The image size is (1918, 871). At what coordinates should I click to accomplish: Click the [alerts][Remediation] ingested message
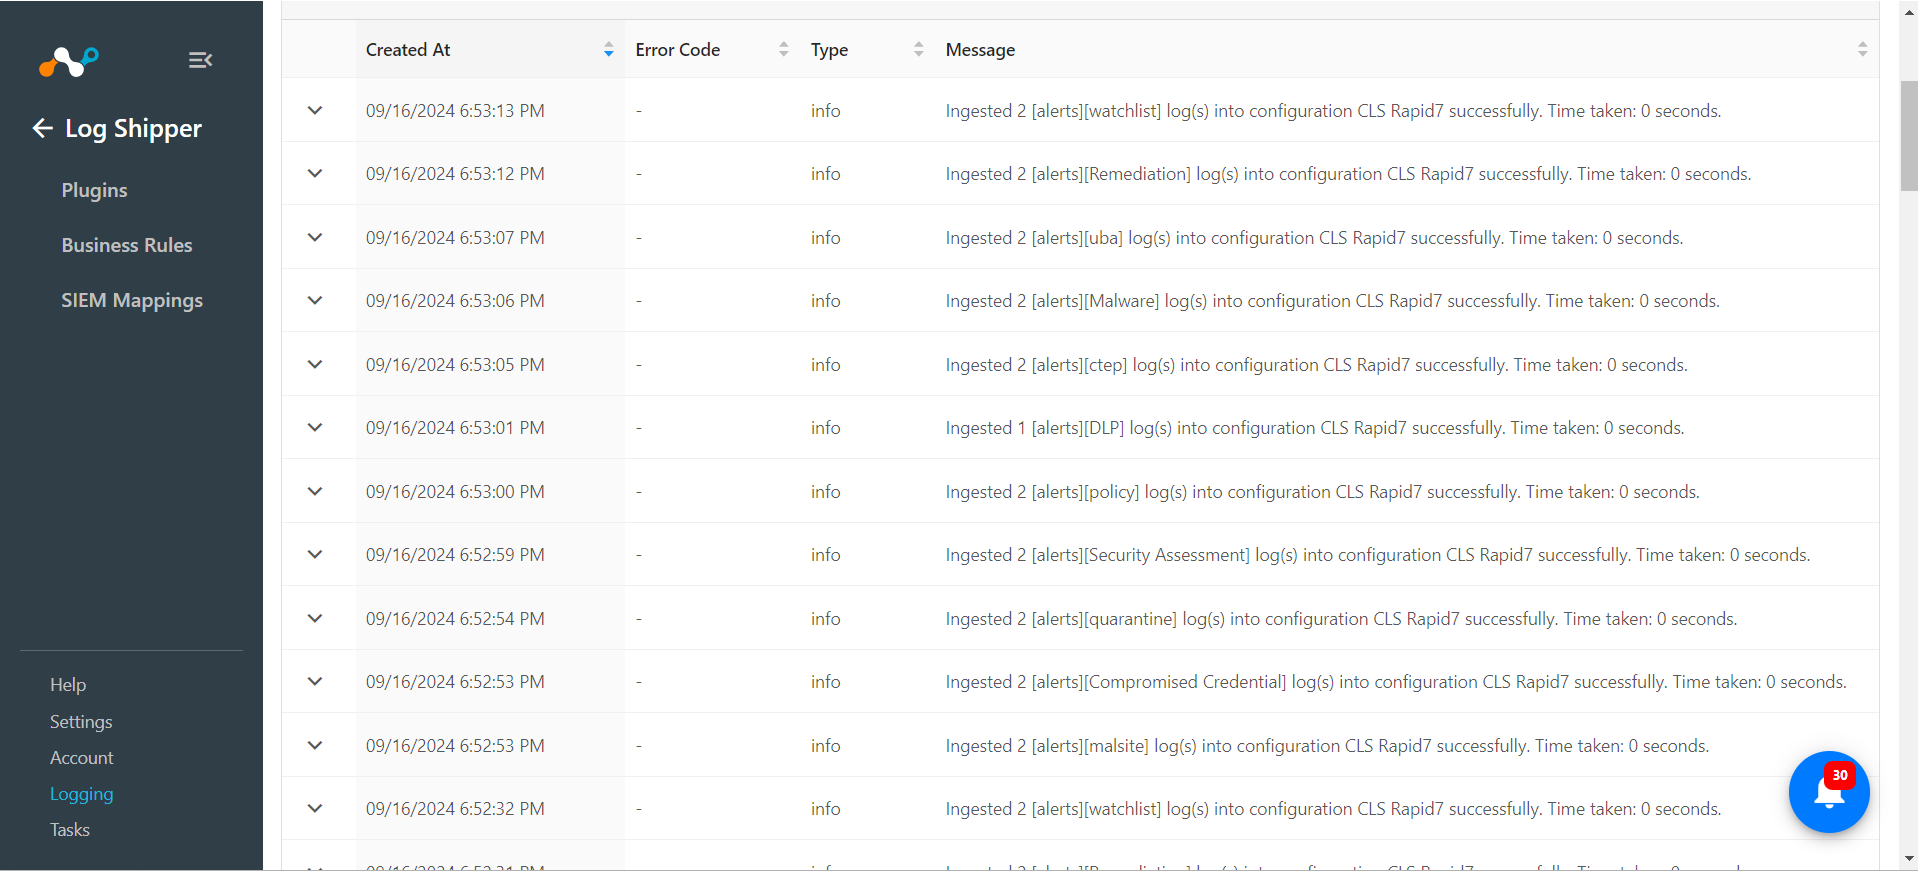coord(1348,174)
